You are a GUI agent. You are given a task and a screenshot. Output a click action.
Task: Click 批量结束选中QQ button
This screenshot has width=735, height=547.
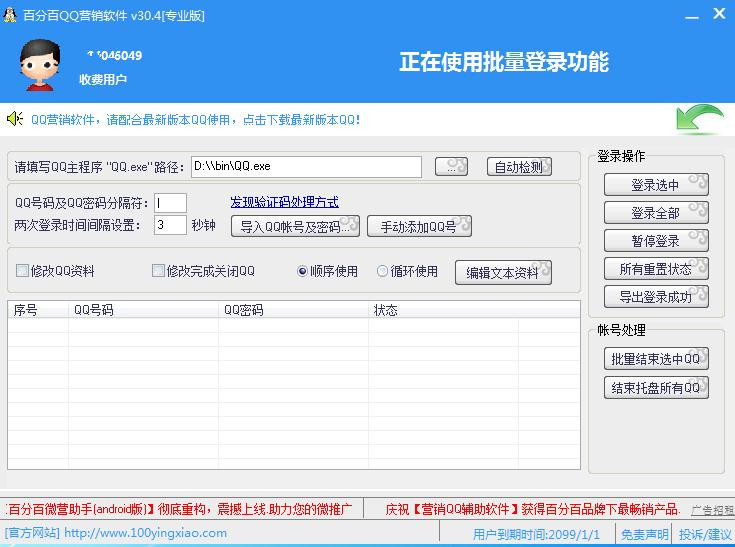point(656,359)
